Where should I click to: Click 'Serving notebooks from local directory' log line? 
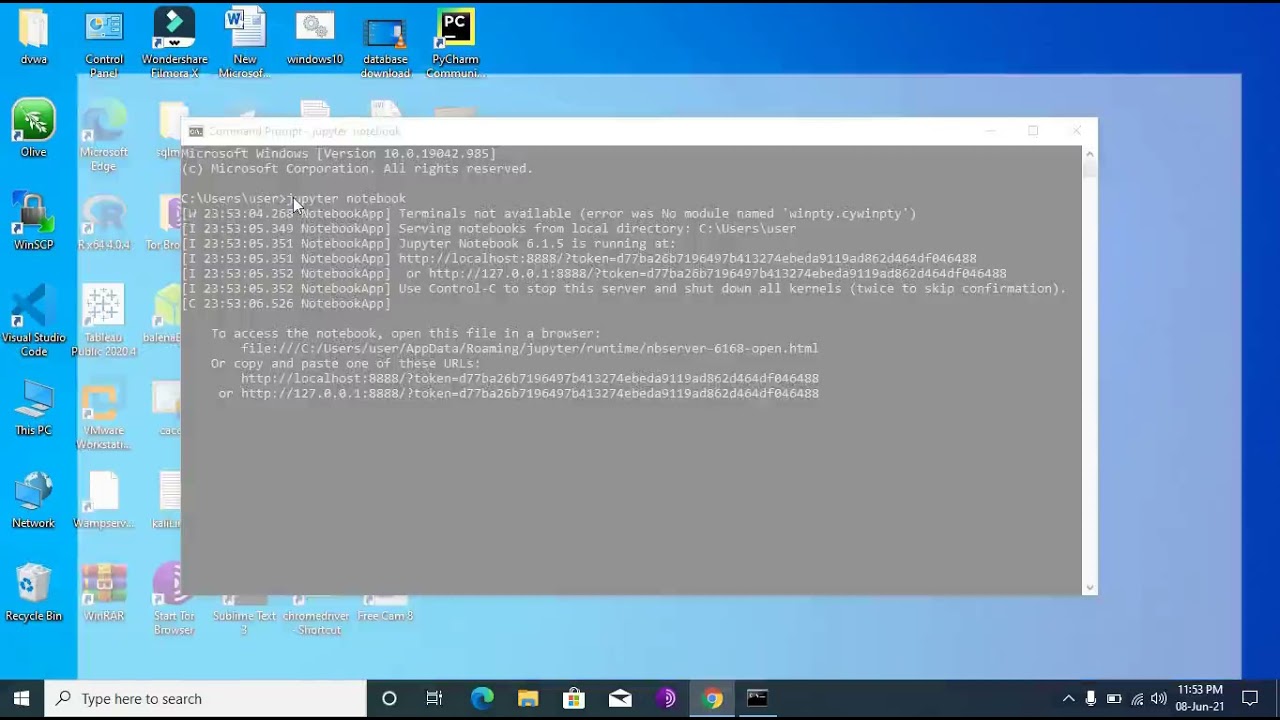pos(488,228)
